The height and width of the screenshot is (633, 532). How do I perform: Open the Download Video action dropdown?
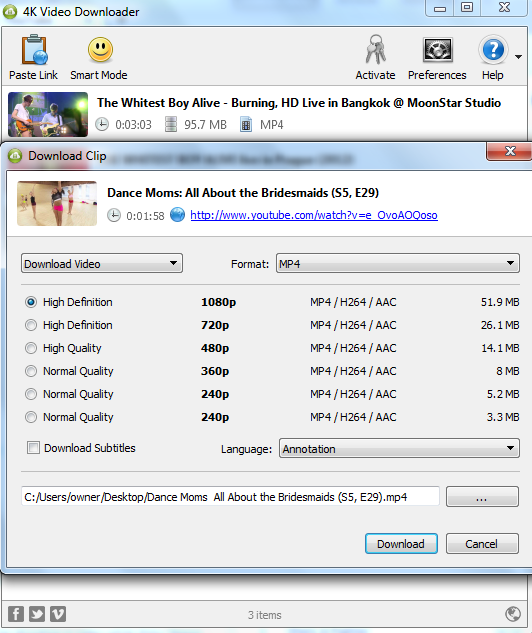click(x=102, y=263)
